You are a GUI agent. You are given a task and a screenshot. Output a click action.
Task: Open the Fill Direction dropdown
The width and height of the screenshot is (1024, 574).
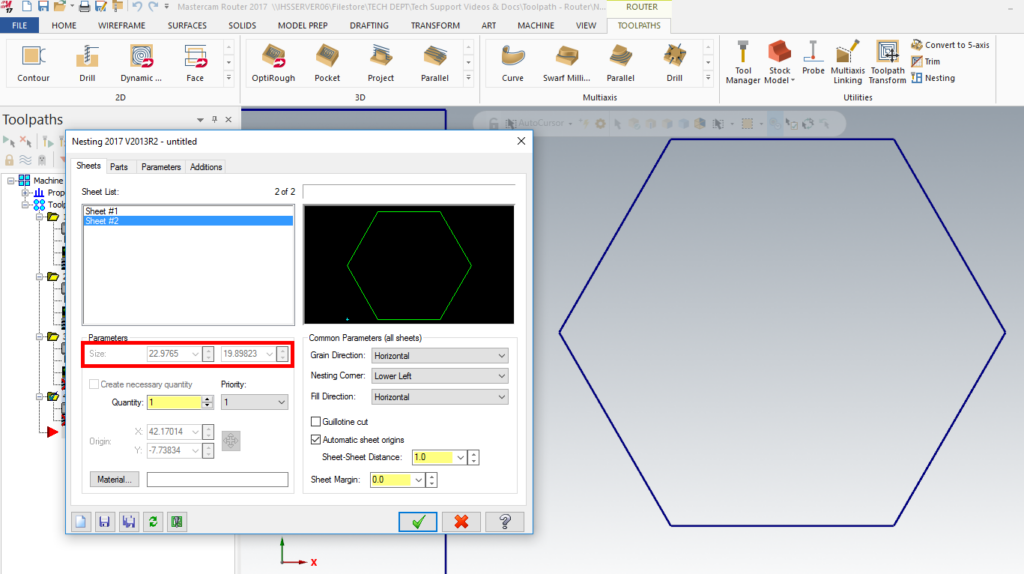coord(440,396)
